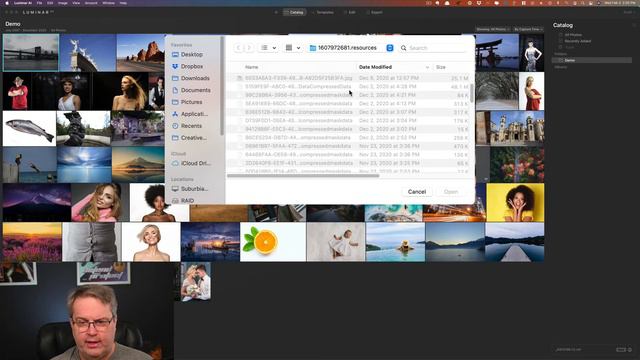This screenshot has height=360, width=640.
Task: Switch to the Templates tab in Luminar
Action: (x=322, y=12)
